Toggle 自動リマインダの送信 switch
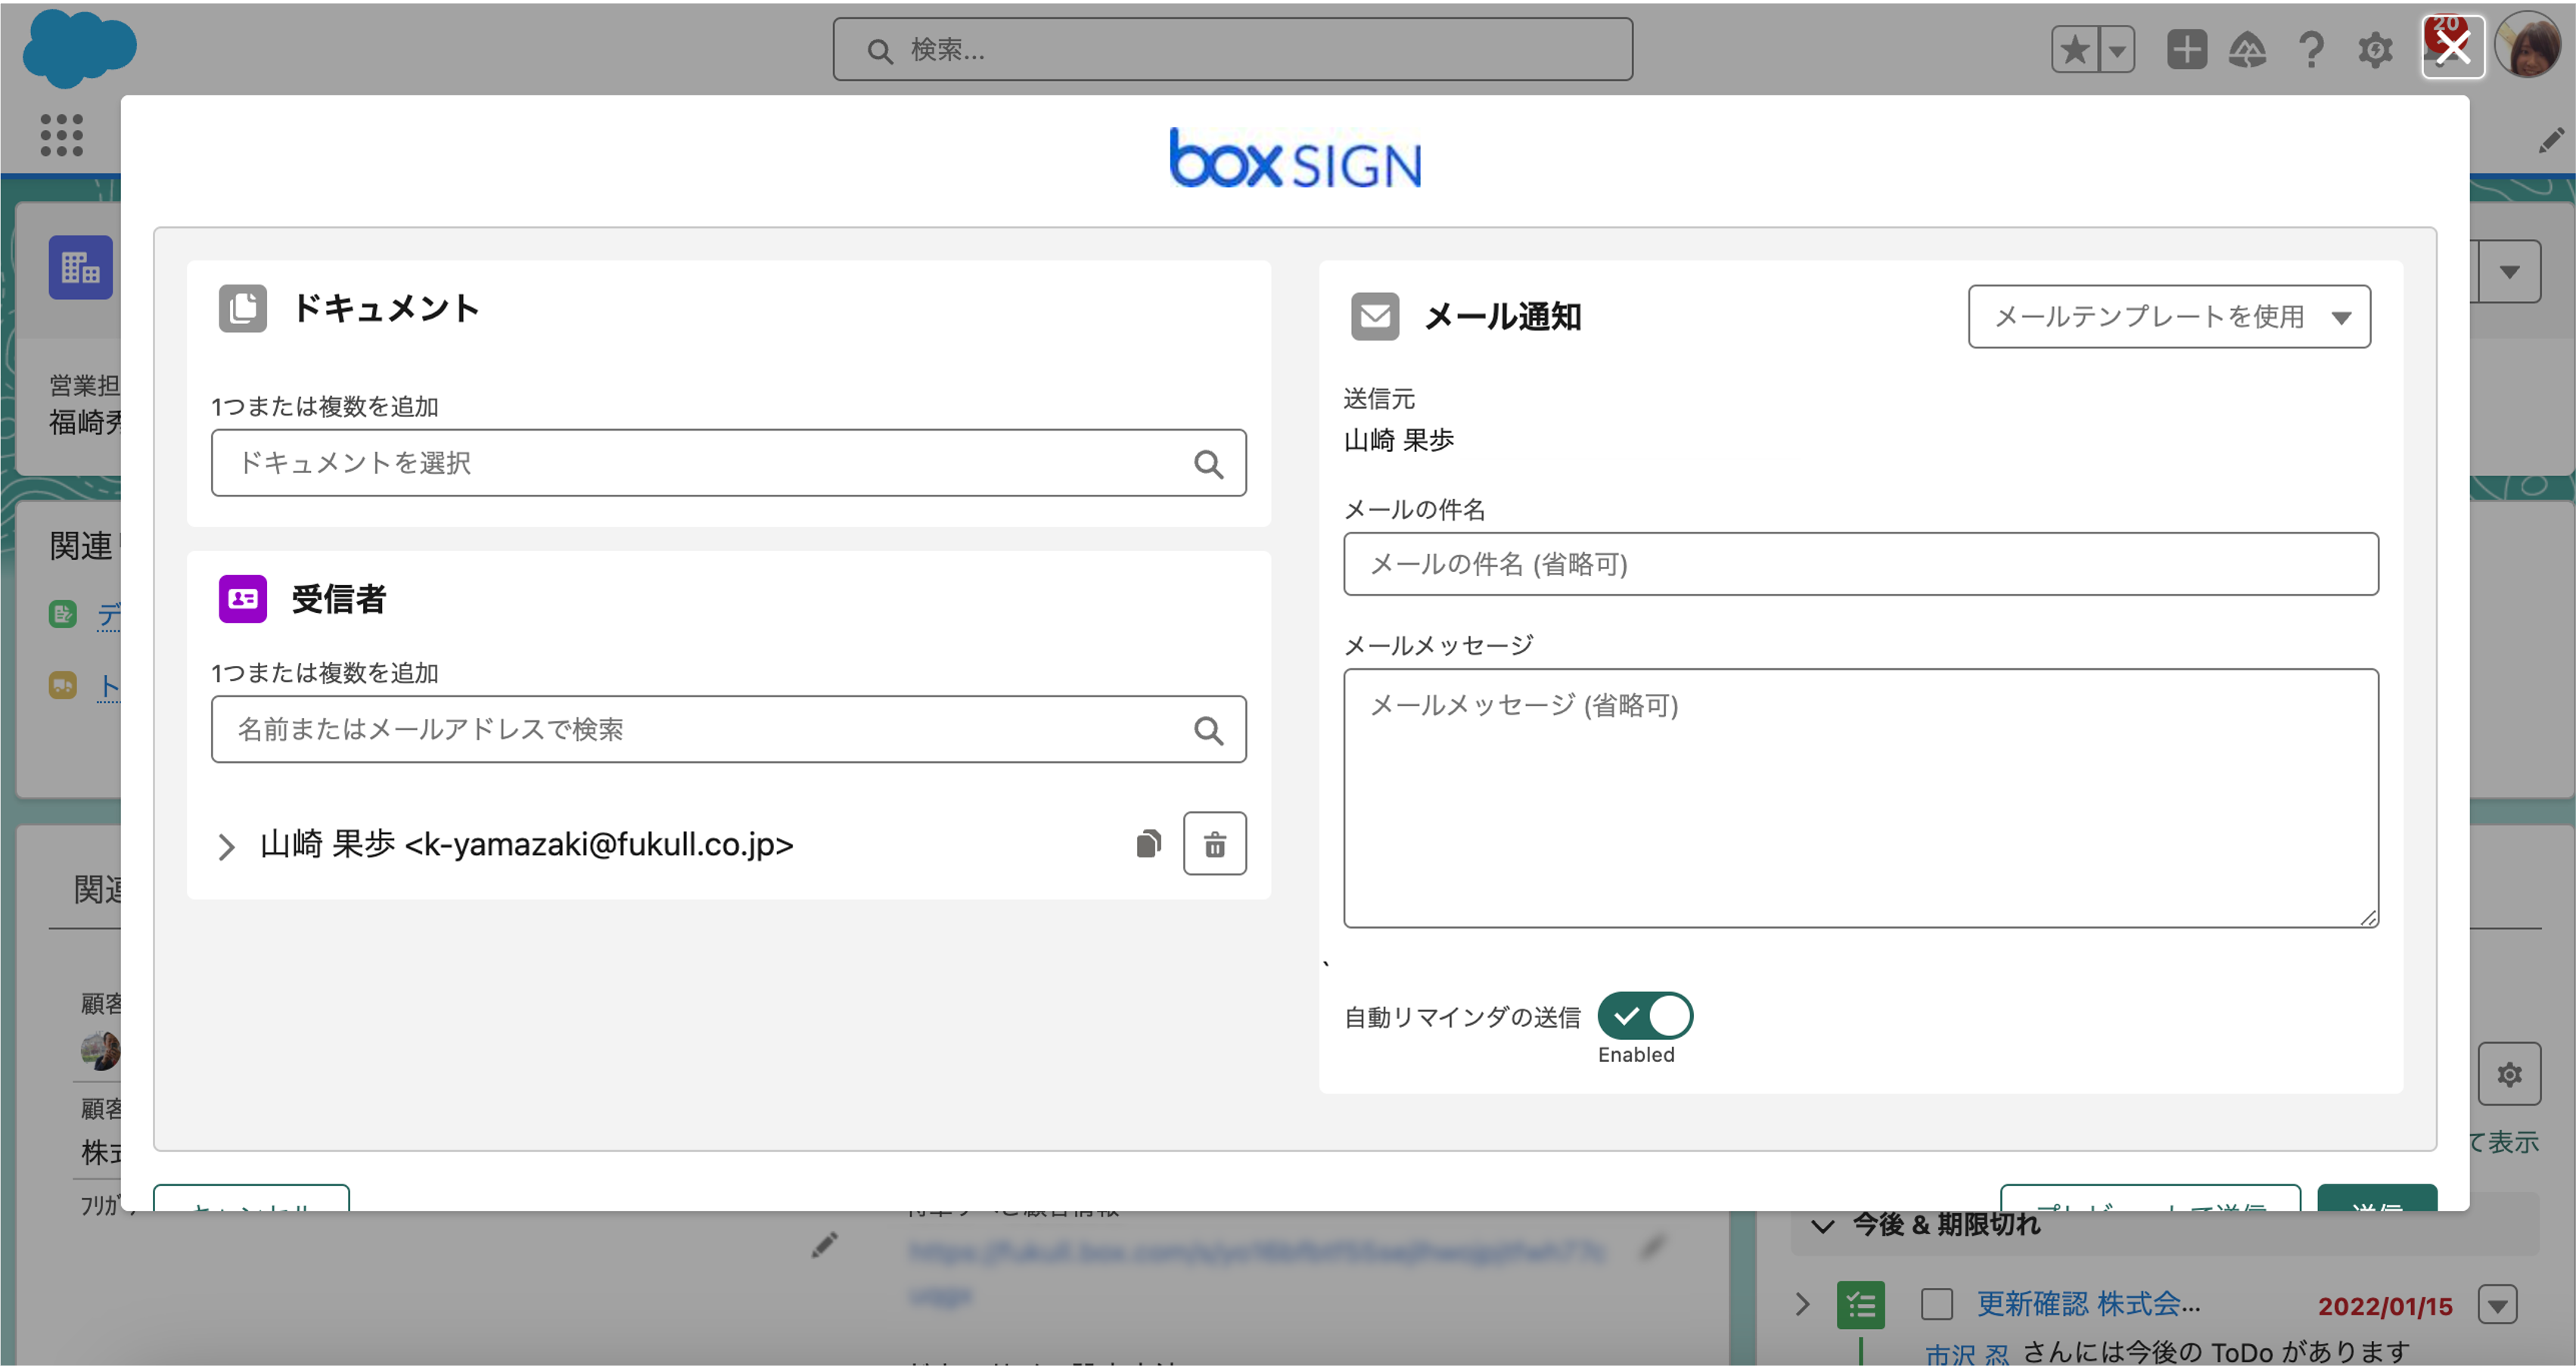 (1644, 1015)
